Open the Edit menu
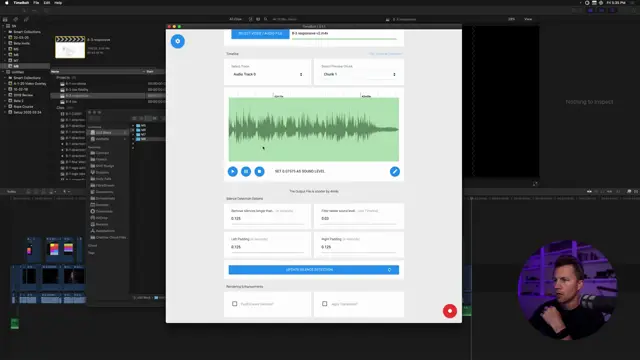Screen dimensions: 640x360 (x=47, y=3)
